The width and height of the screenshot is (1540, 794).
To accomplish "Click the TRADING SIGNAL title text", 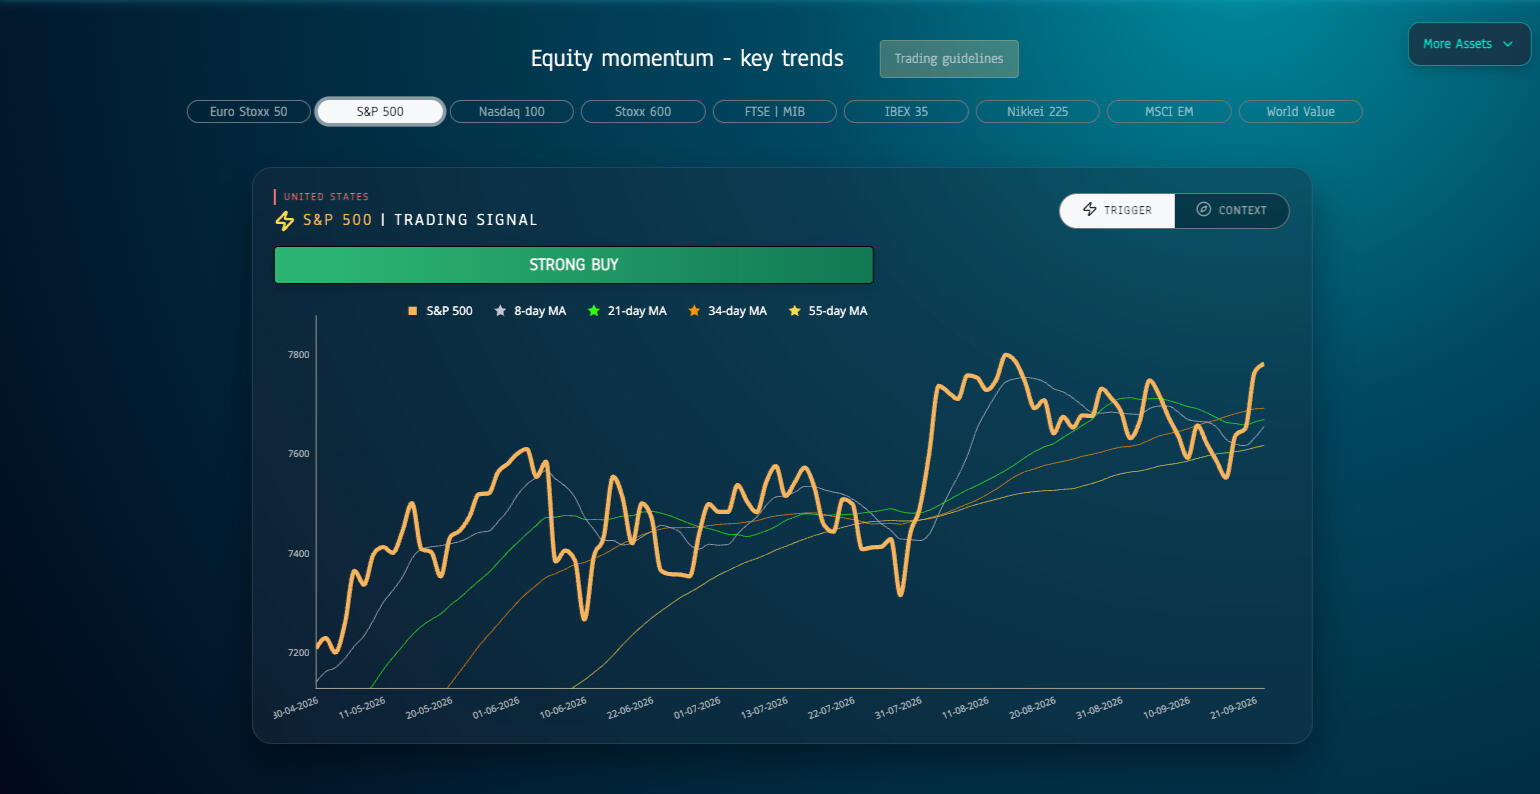I will tap(466, 220).
